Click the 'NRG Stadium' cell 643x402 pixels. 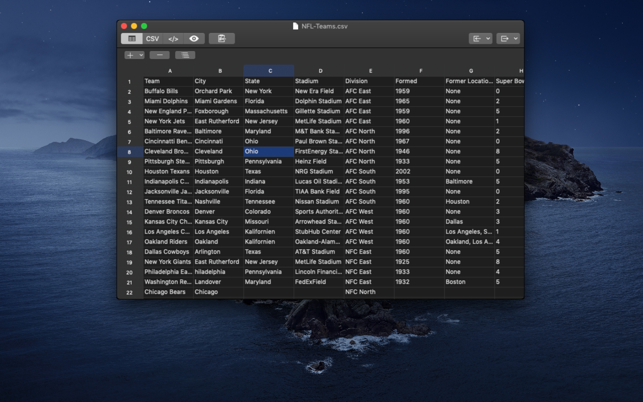pos(319,171)
